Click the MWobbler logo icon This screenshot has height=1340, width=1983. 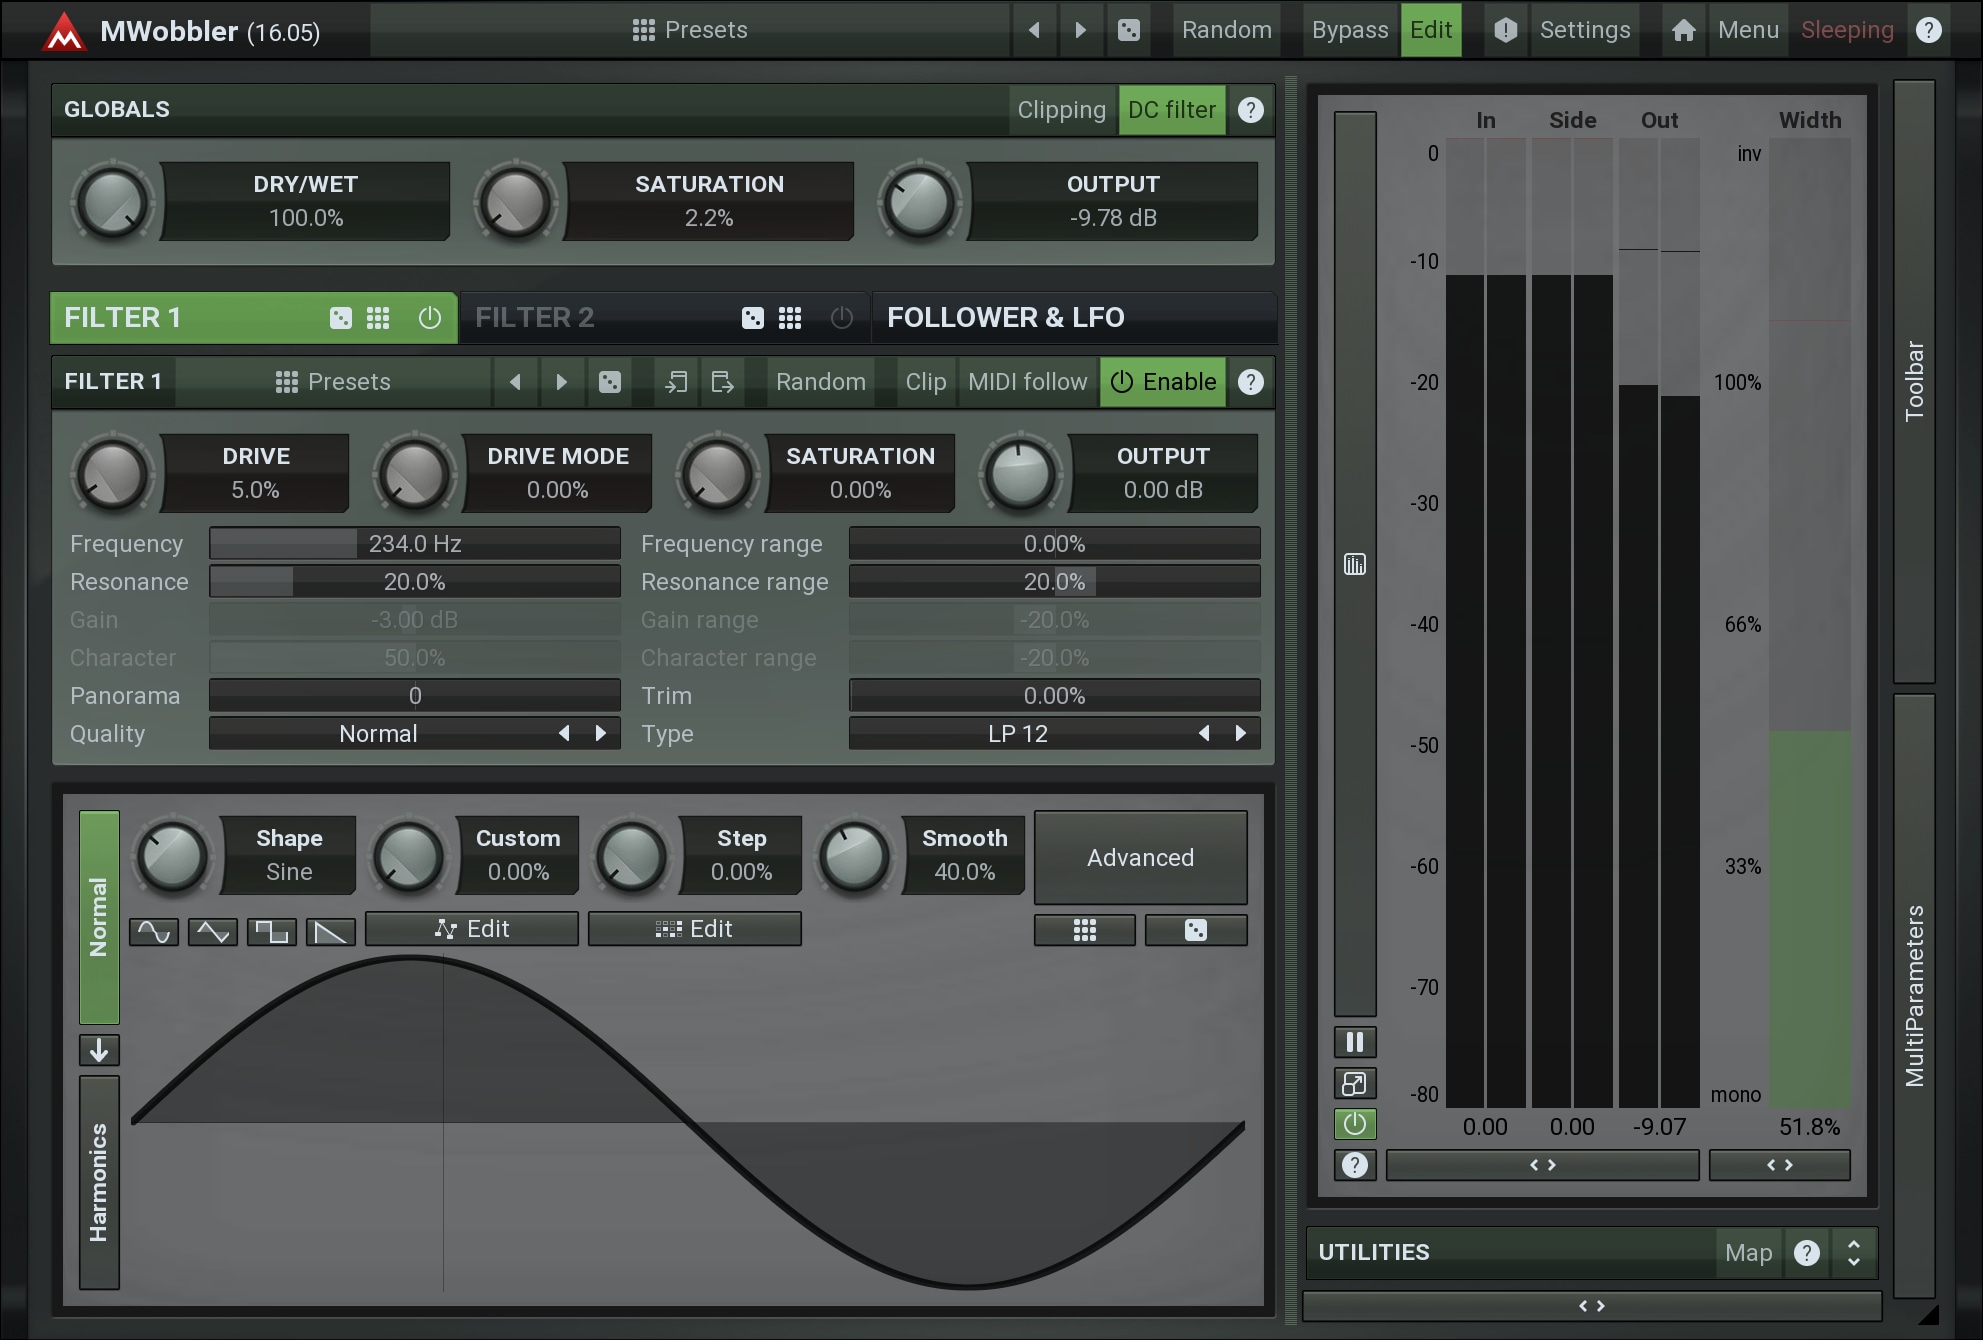tap(64, 31)
